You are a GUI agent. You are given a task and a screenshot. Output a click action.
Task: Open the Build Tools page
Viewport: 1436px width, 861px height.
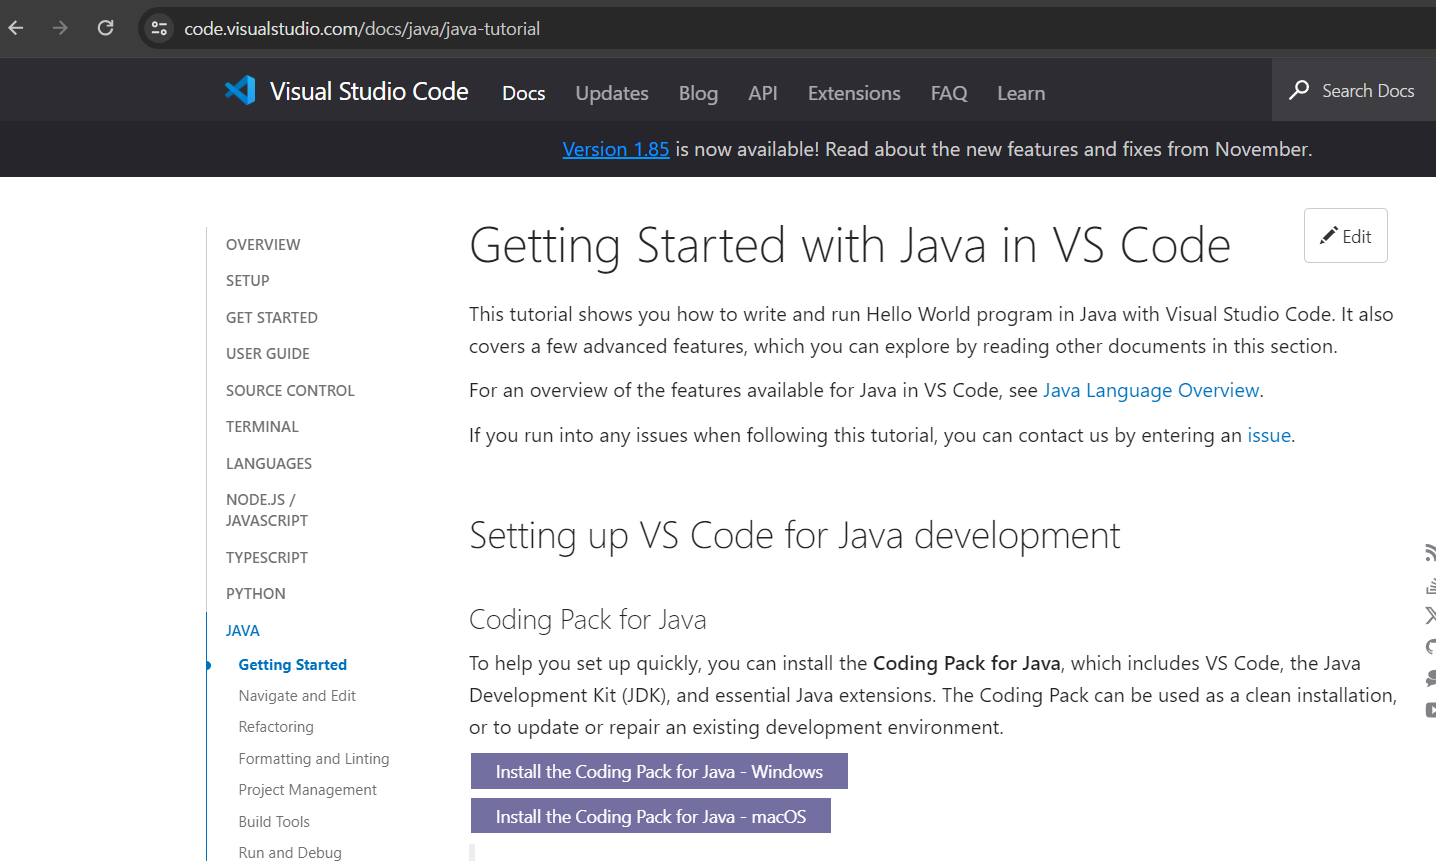click(274, 822)
